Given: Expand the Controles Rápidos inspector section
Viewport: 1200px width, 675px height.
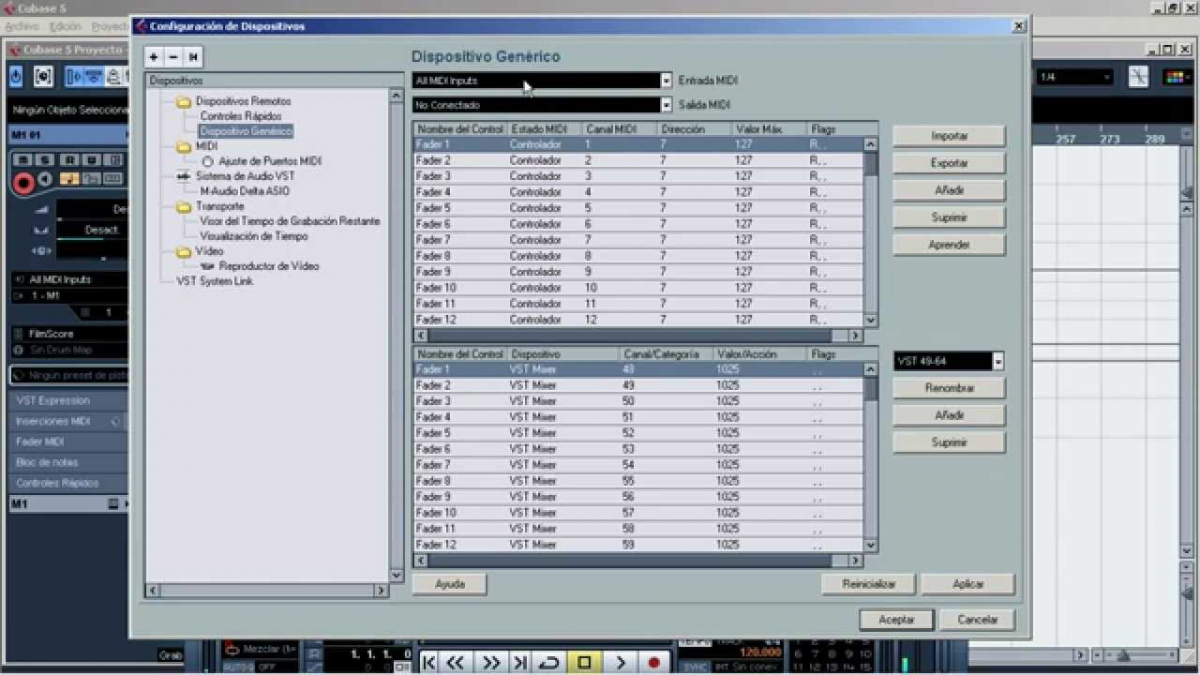Looking at the screenshot, I should tap(70, 483).
